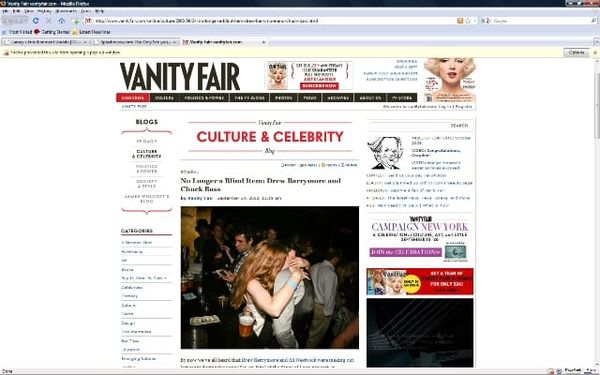
Task: Click the popup blocker Options button
Action: coord(576,52)
